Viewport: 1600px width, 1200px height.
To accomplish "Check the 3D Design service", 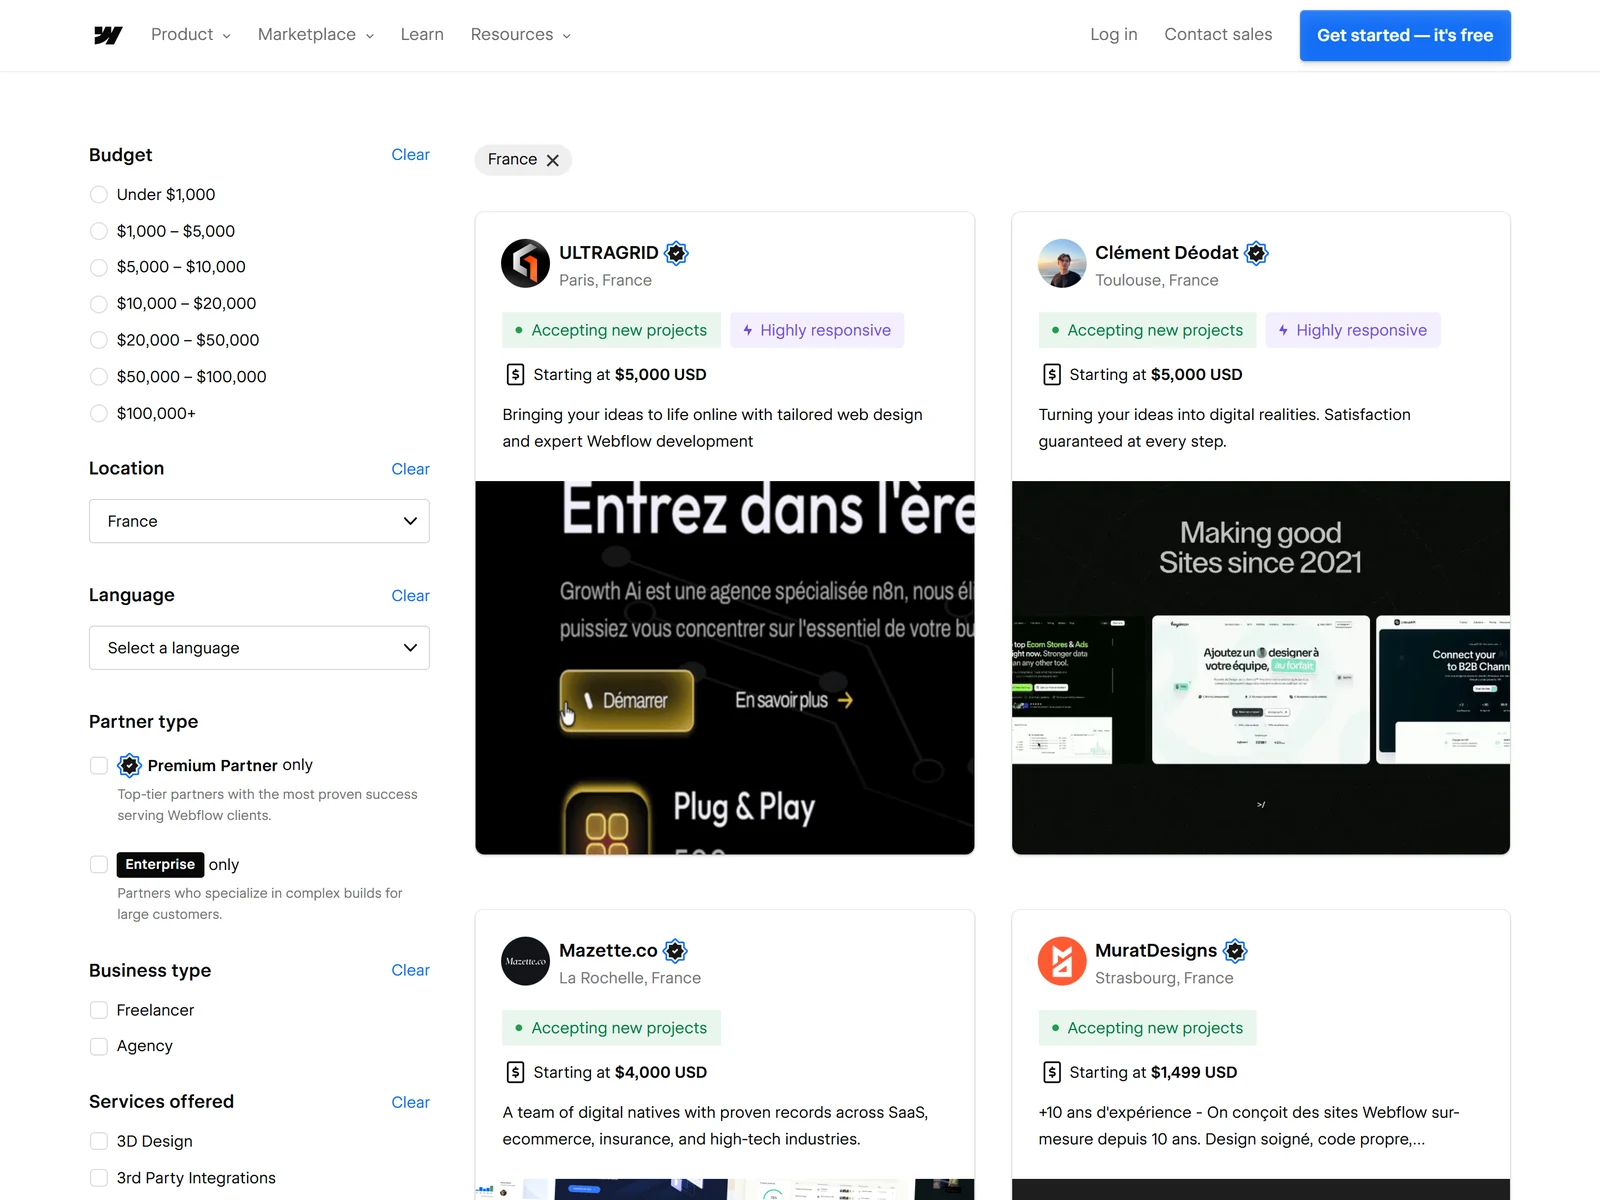I will coord(99,1141).
